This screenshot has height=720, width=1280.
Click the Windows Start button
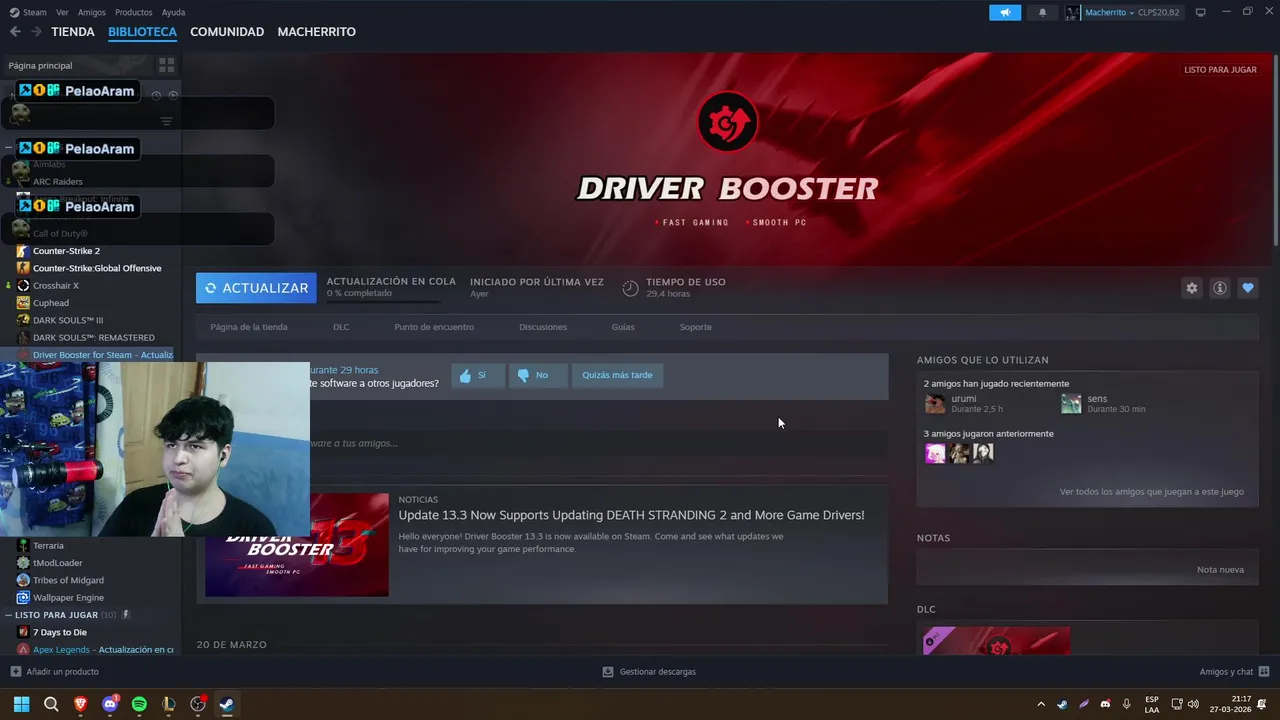[22, 704]
